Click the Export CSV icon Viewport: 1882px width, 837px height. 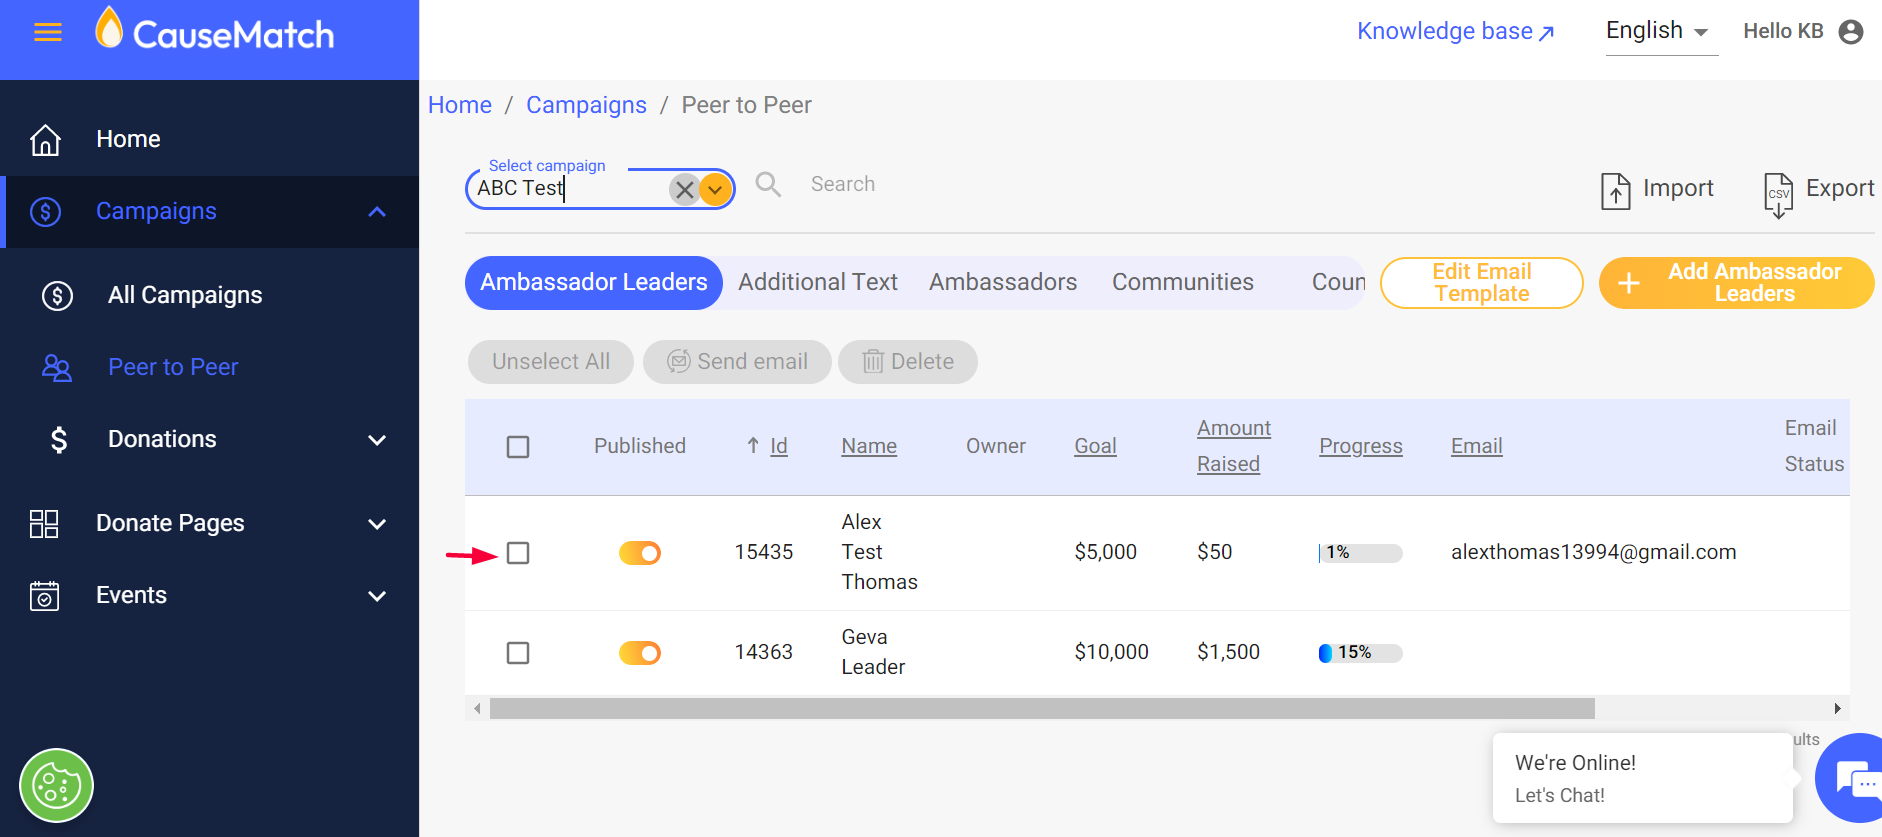click(x=1778, y=192)
